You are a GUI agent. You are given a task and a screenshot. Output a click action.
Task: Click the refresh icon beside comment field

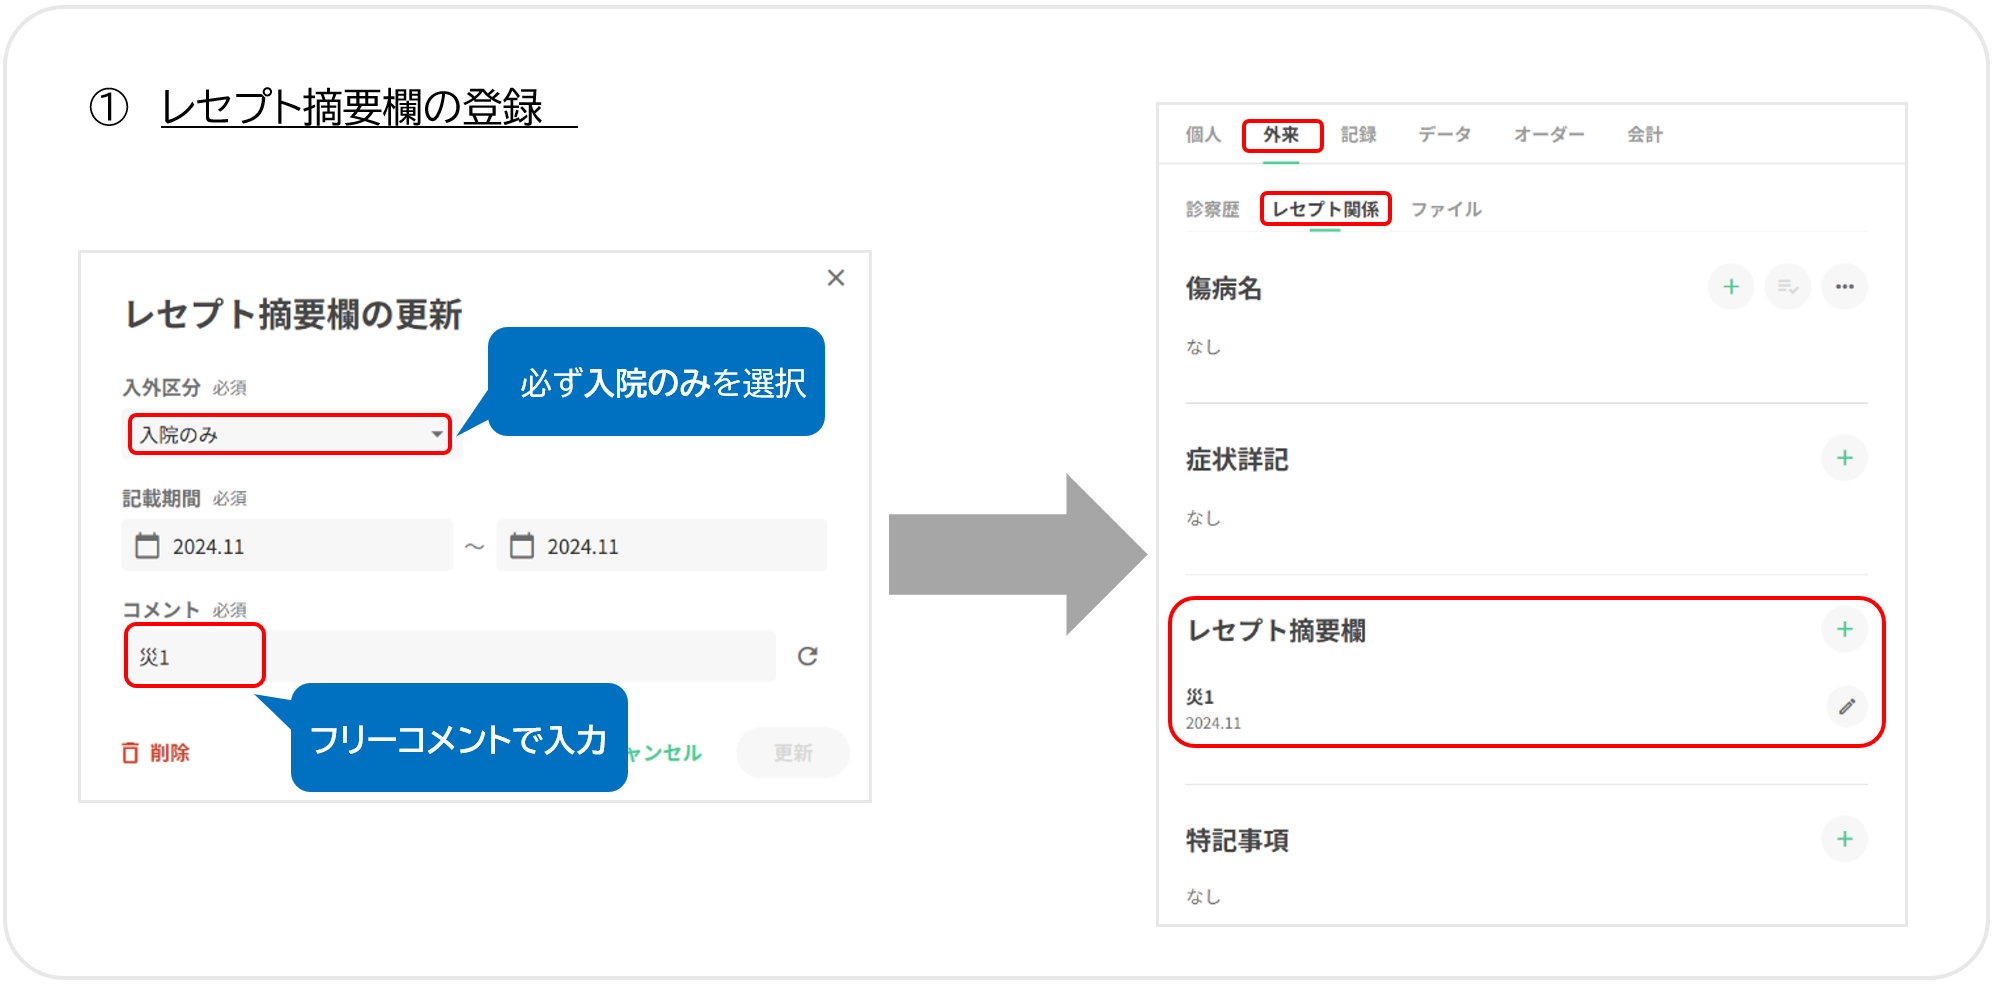(807, 656)
